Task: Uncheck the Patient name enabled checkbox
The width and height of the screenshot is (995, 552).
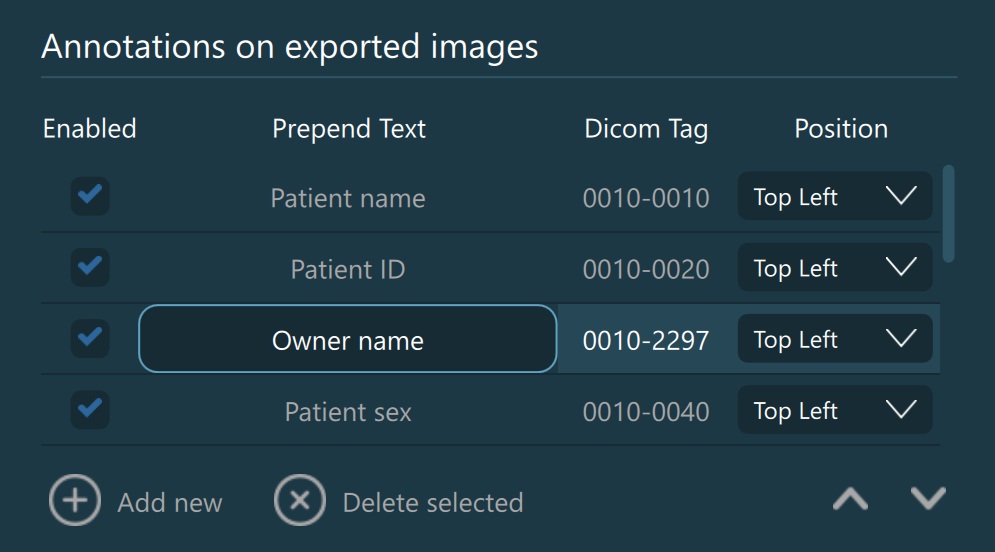Action: click(x=90, y=196)
